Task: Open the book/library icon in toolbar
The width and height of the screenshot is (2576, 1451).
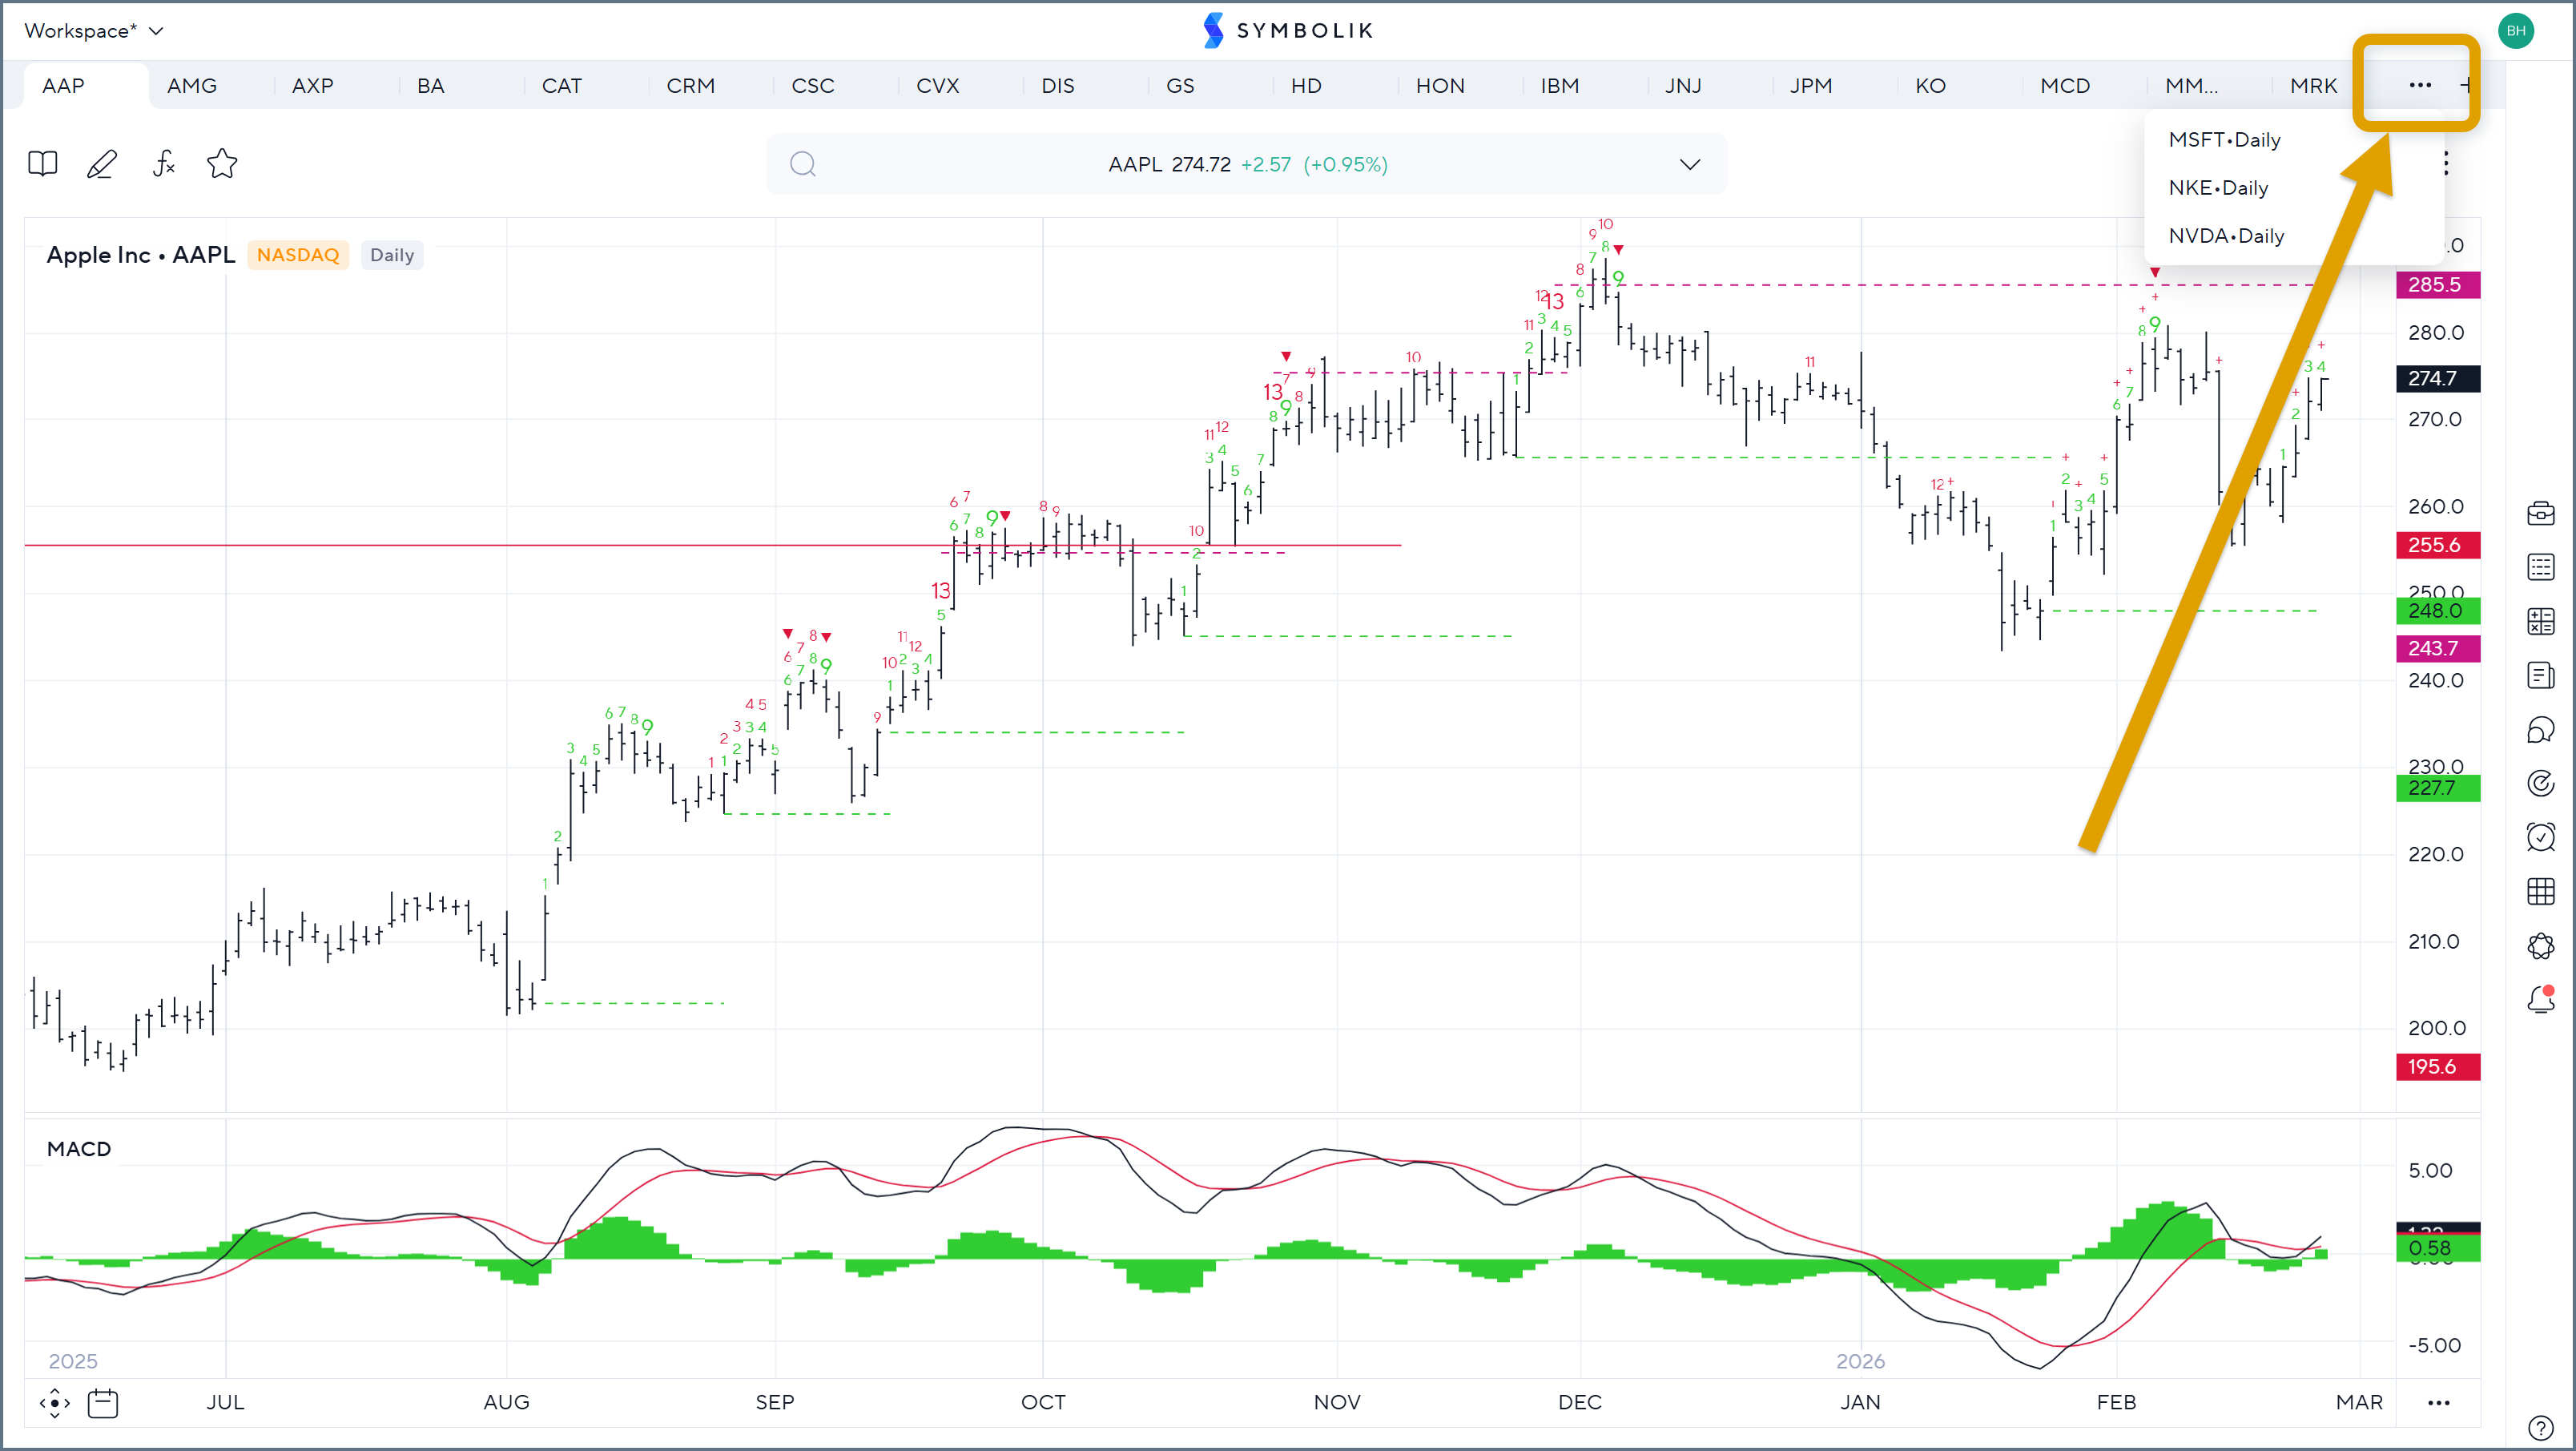Action: coord(42,163)
